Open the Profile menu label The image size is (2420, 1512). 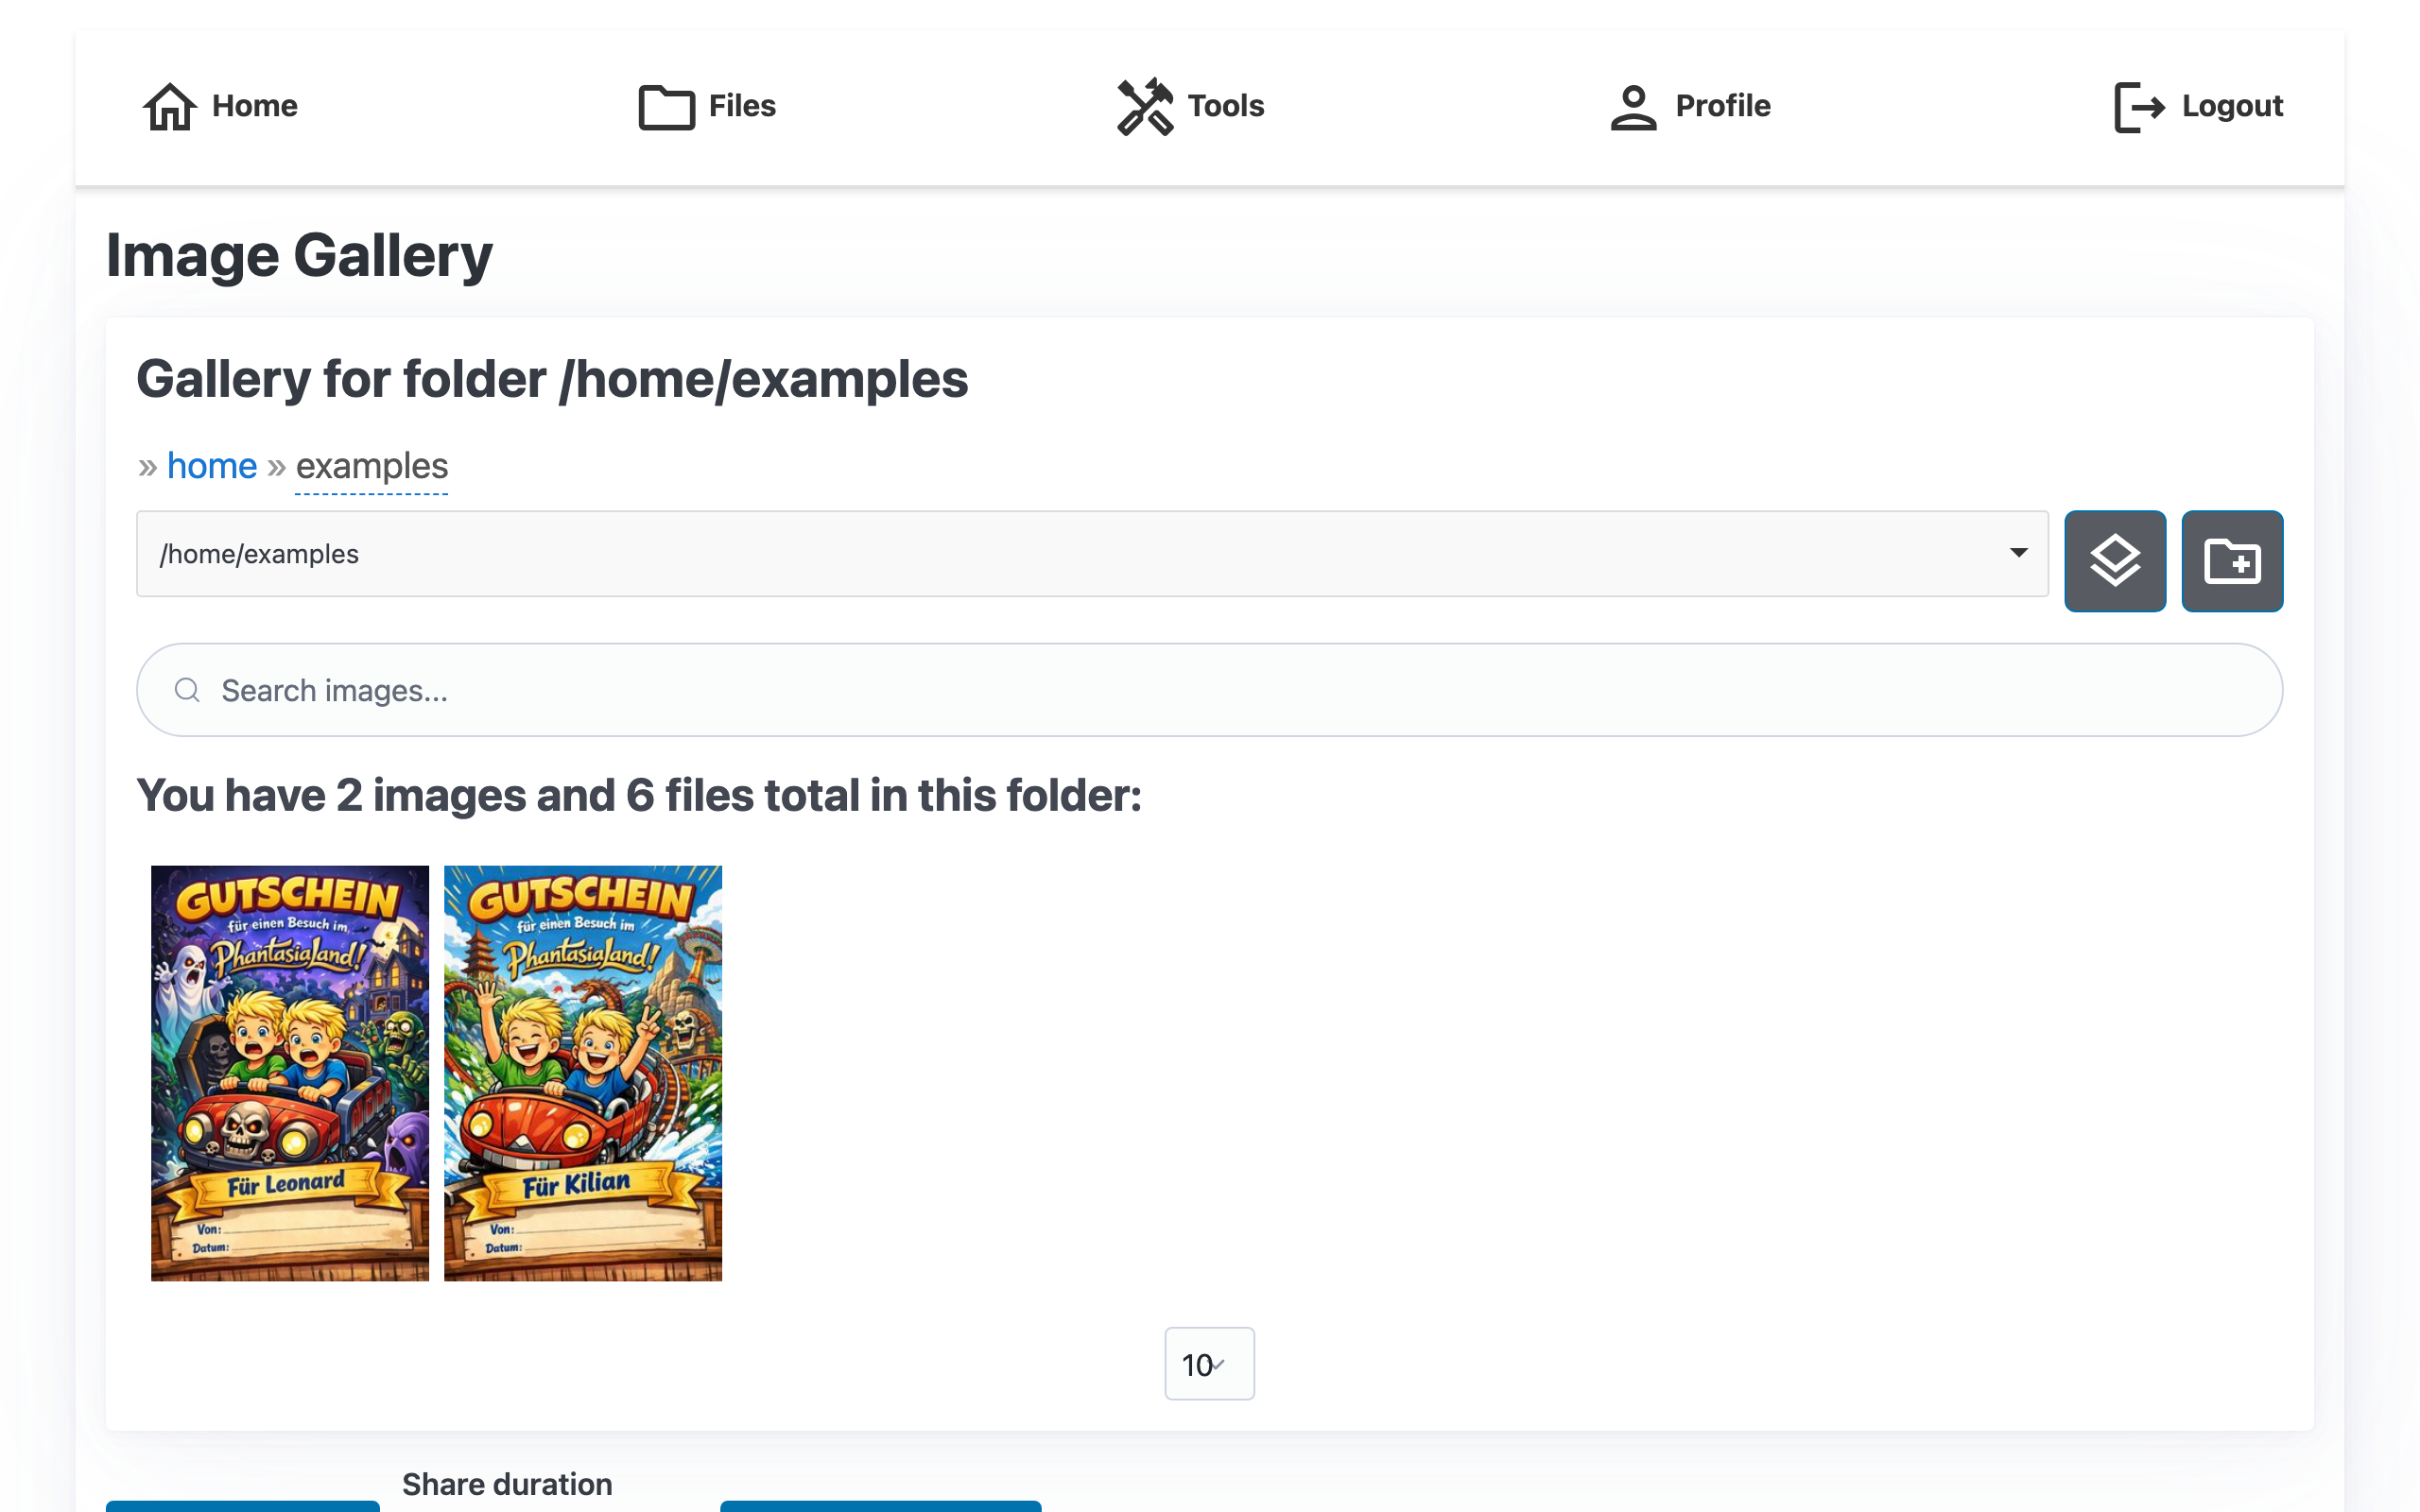[x=1722, y=106]
